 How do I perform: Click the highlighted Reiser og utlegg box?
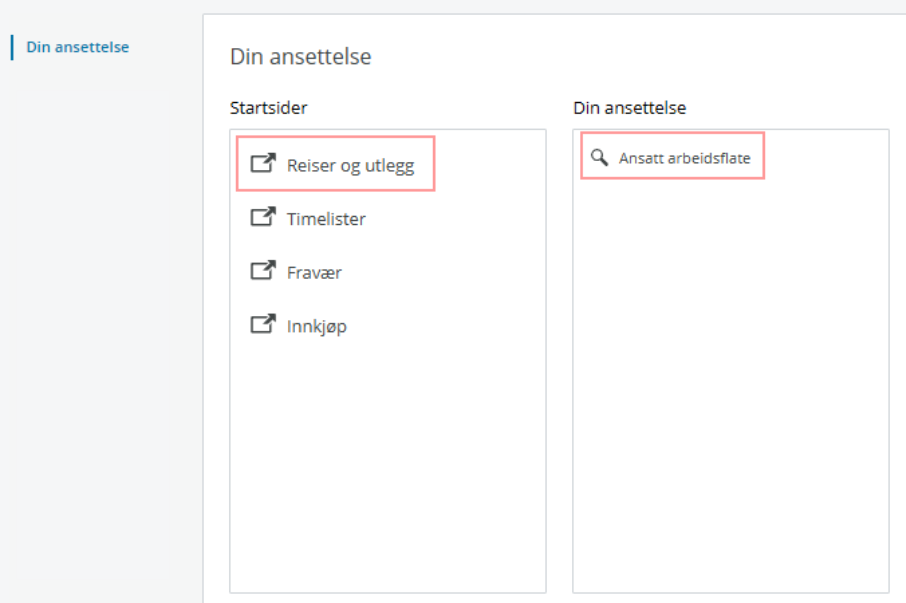[x=335, y=164]
